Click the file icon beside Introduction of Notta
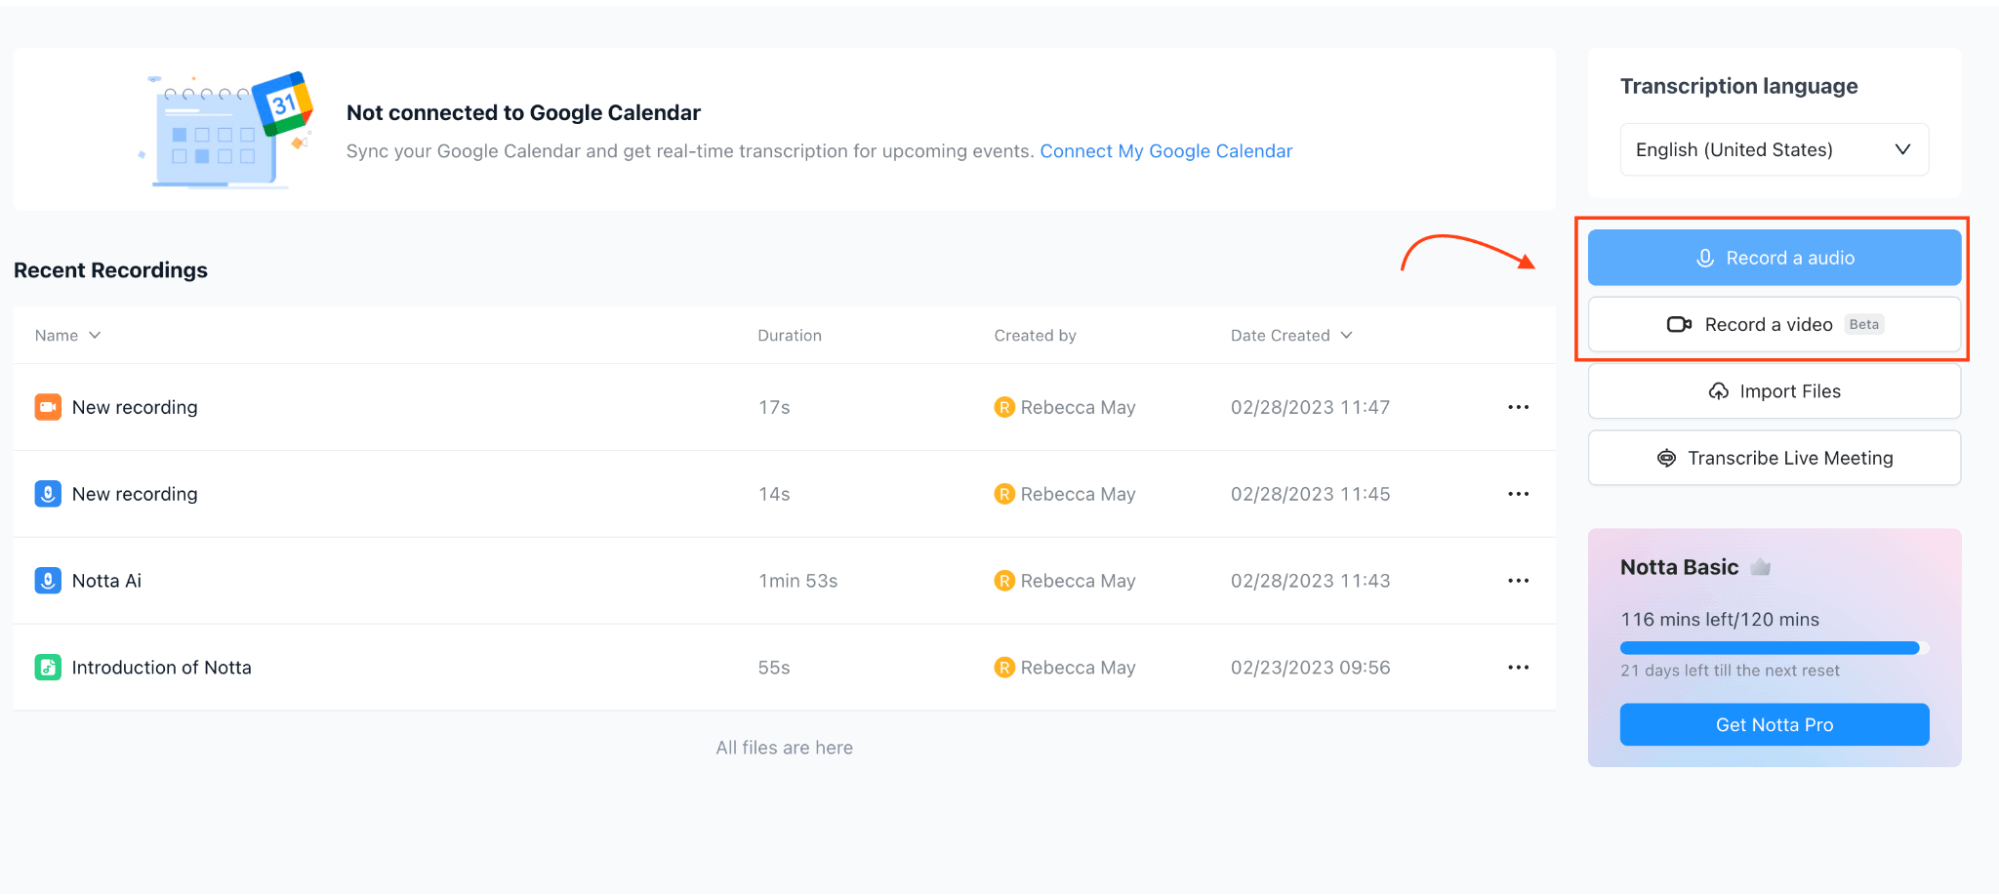The height and width of the screenshot is (895, 1999). pyautogui.click(x=48, y=667)
